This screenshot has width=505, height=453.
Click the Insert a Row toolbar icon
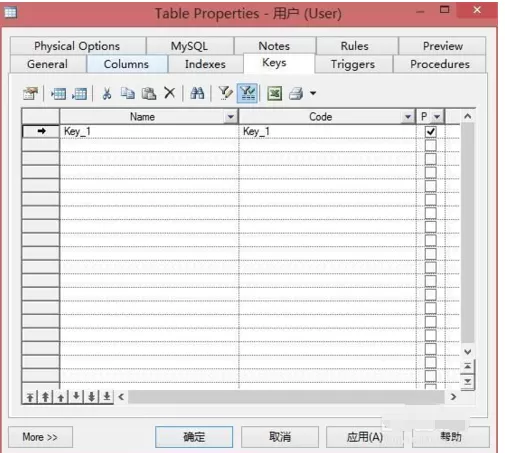click(x=58, y=94)
